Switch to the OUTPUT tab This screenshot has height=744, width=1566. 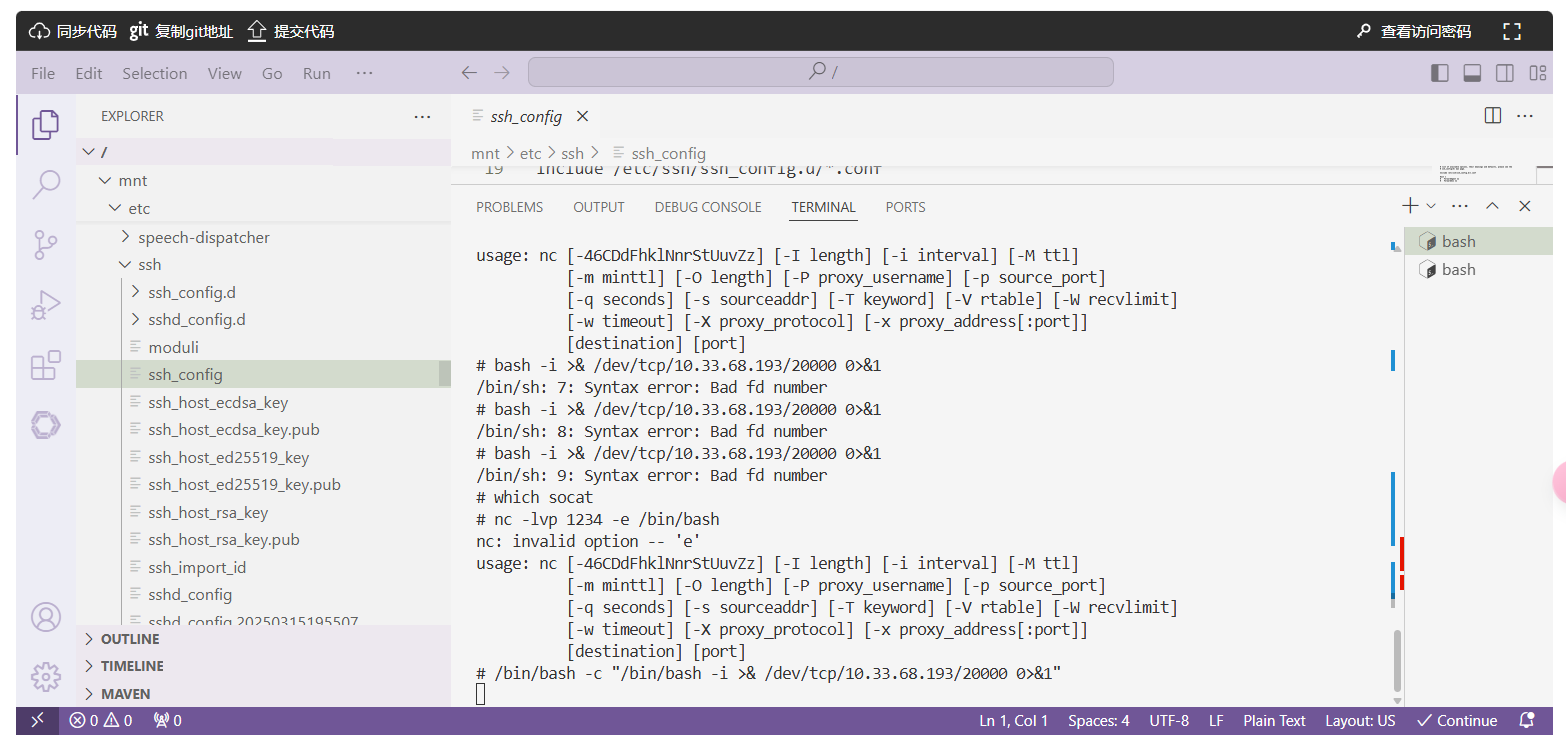[x=599, y=207]
